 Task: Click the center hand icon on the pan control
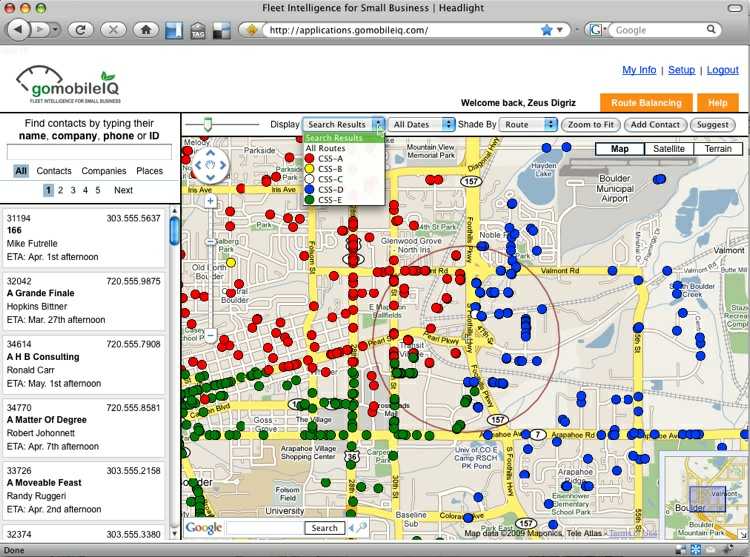pyautogui.click(x=210, y=165)
